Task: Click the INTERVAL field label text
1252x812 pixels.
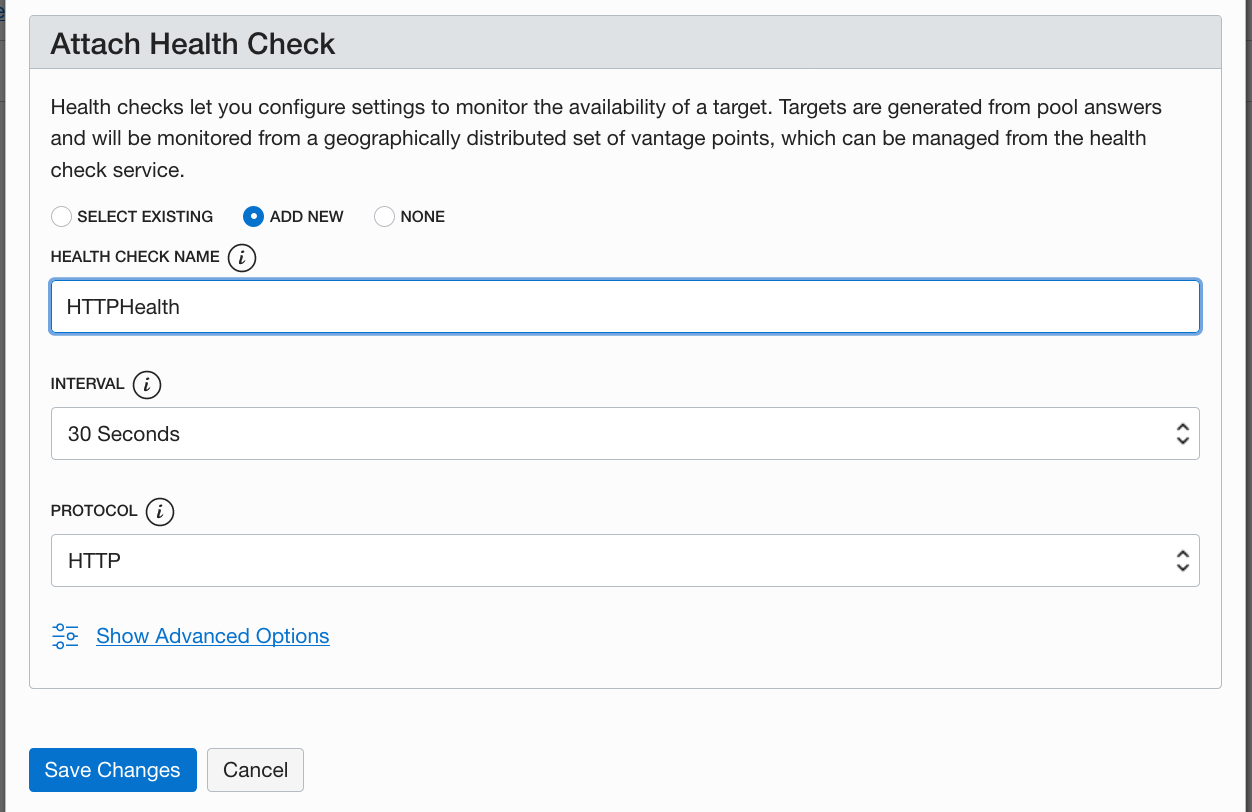Action: coord(88,384)
